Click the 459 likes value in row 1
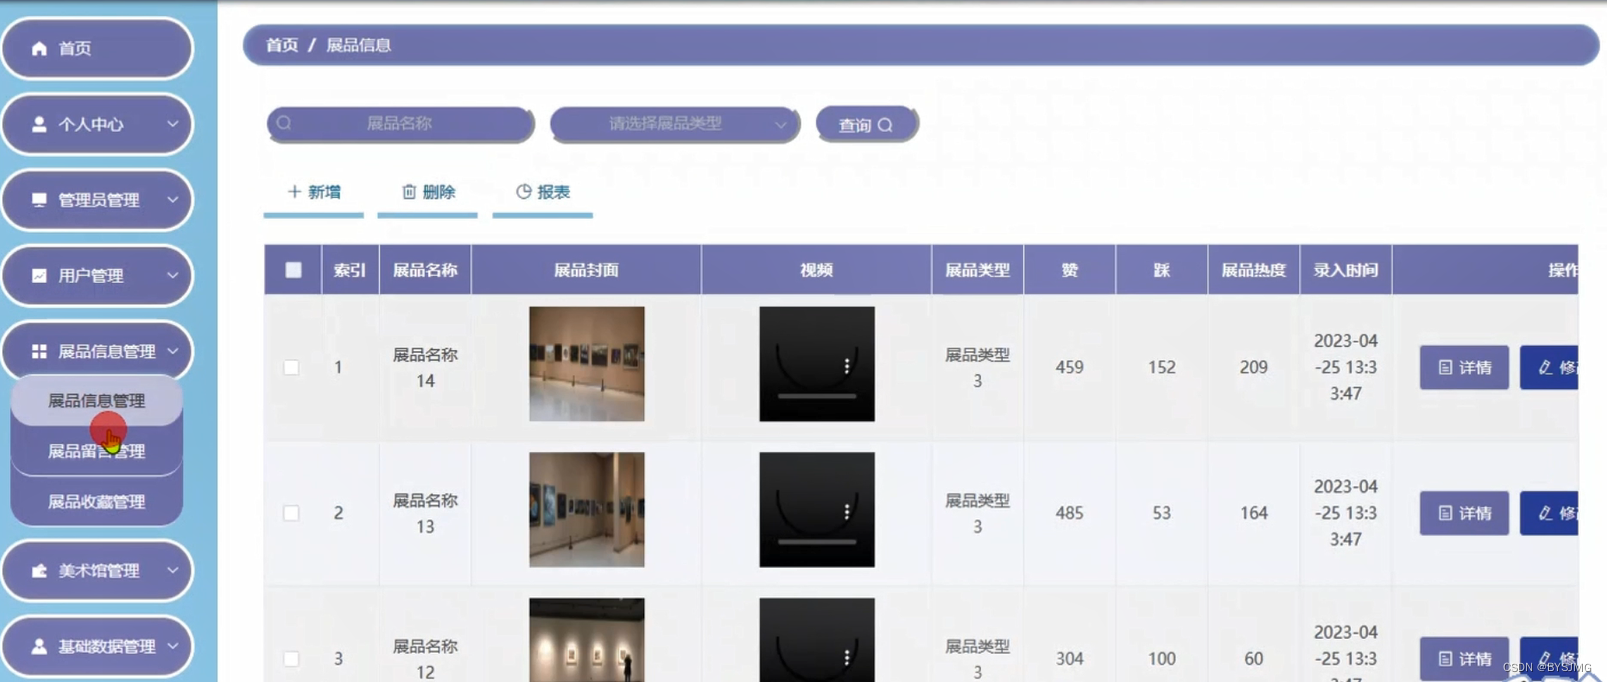 coord(1070,367)
